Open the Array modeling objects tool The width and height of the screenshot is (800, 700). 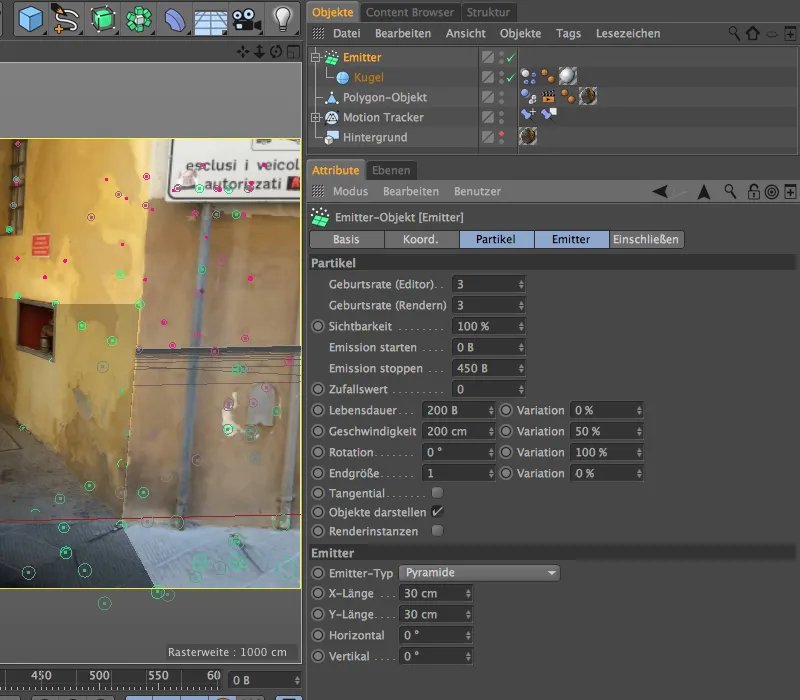point(139,19)
